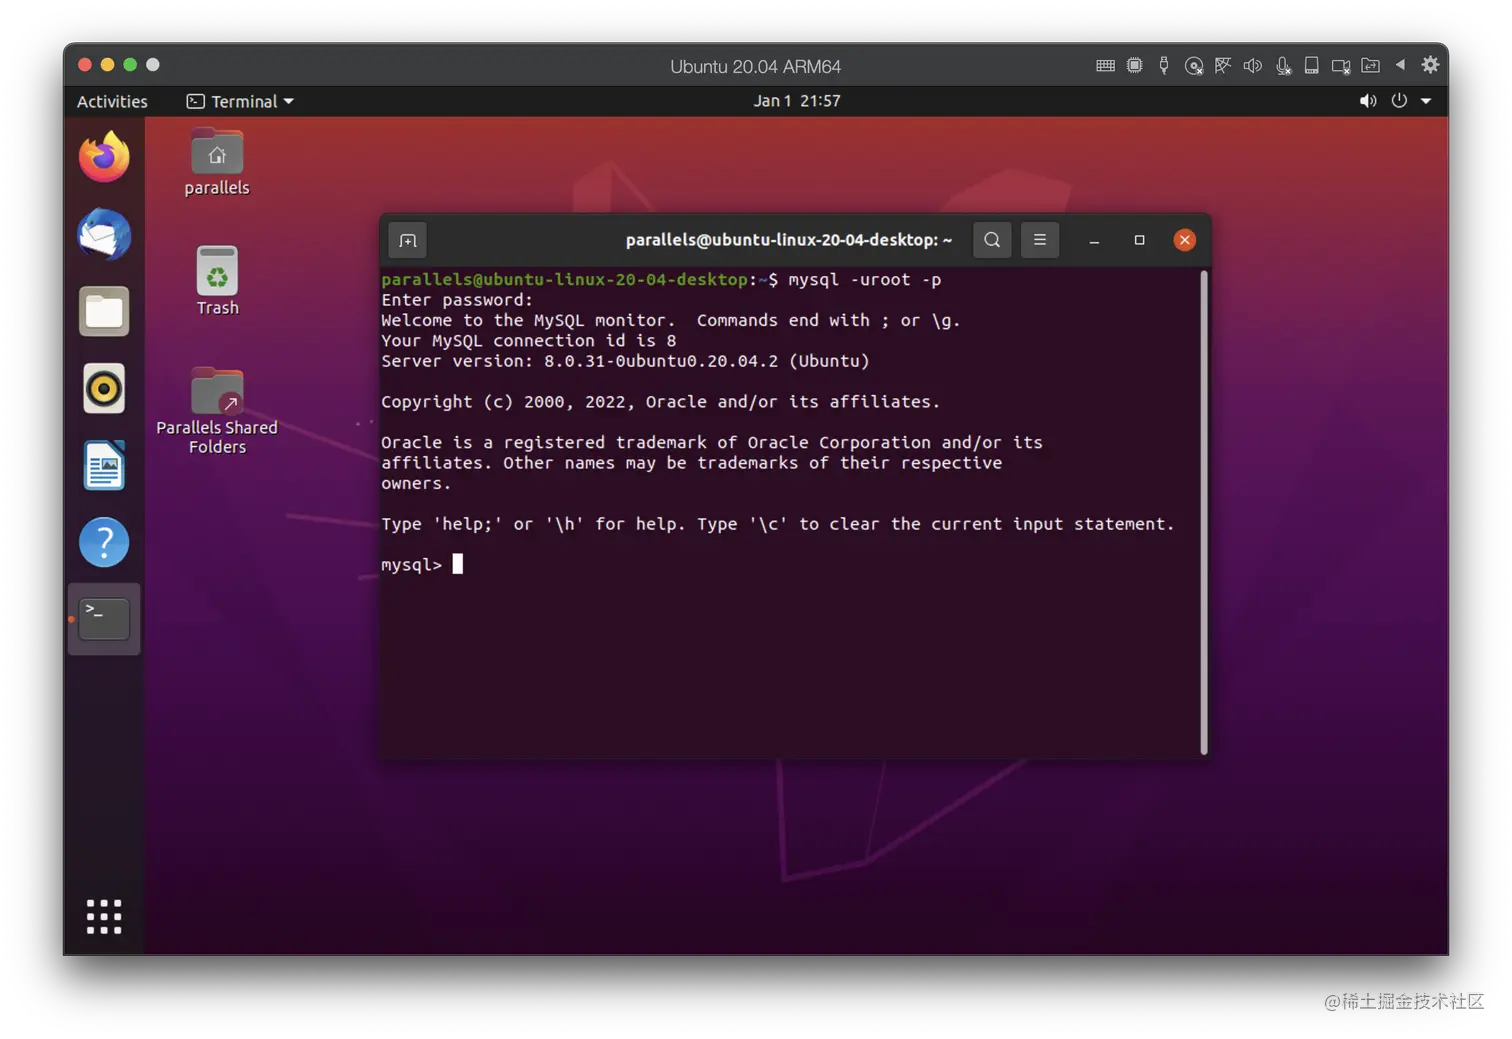Launch Thunderbird Mail from the dock
Image resolution: width=1512 pixels, height=1039 pixels.
tap(104, 234)
